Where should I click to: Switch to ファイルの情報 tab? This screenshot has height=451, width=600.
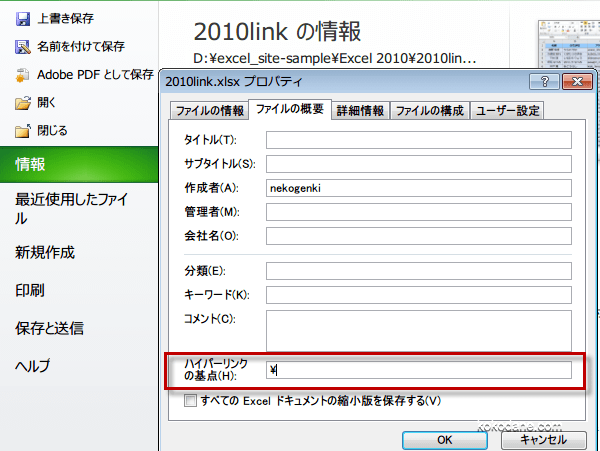pyautogui.click(x=210, y=111)
